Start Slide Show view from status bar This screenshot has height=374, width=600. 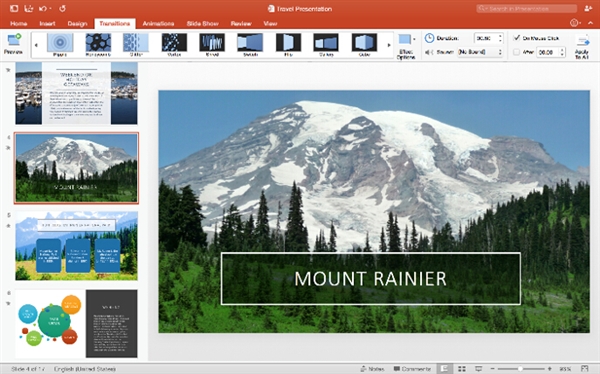pyautogui.click(x=478, y=369)
